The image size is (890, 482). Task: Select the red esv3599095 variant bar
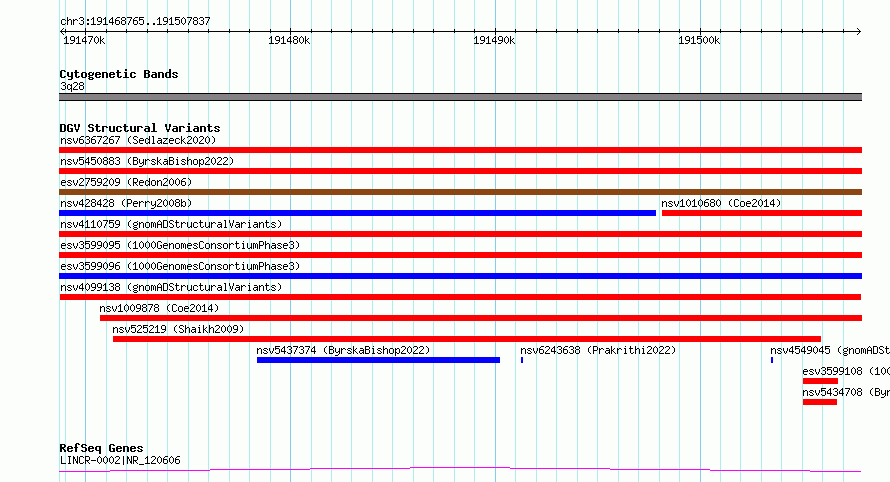(x=460, y=255)
